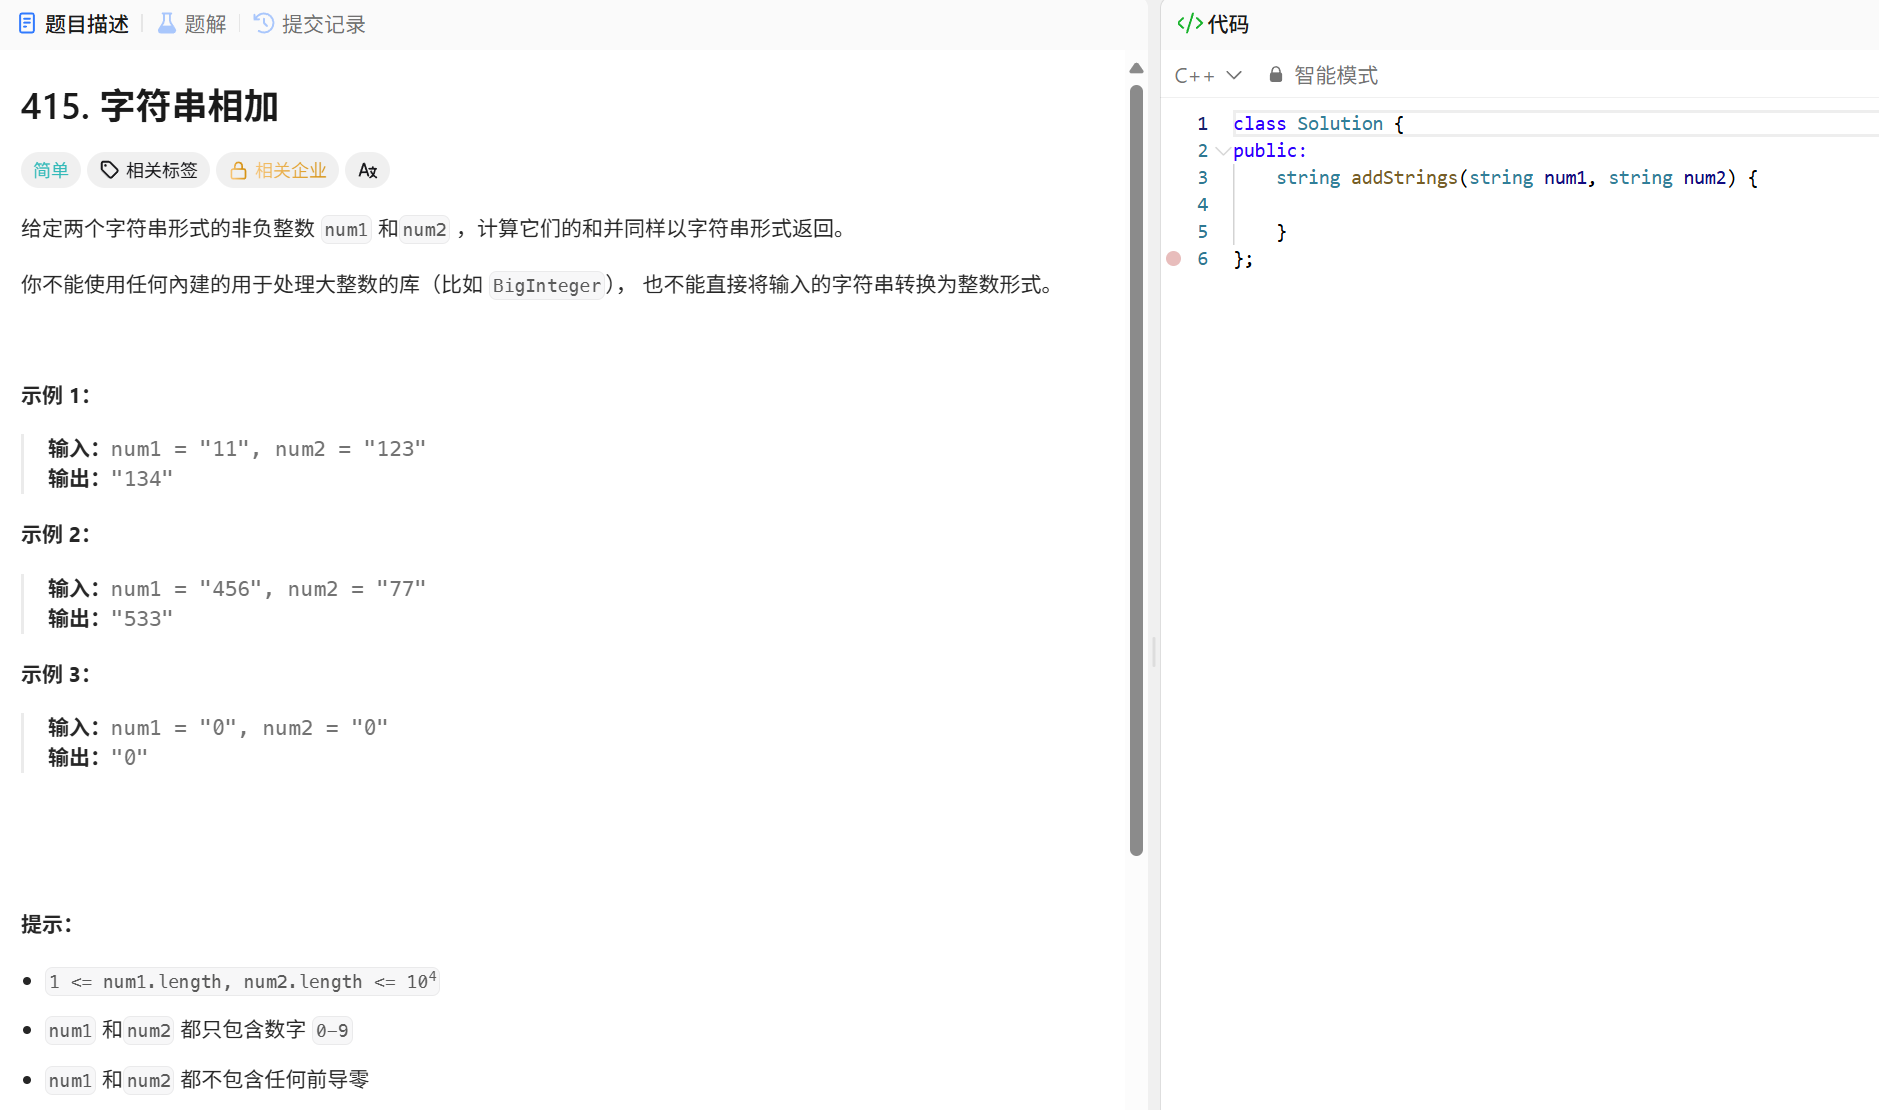Open the 题目描述 tab
The height and width of the screenshot is (1110, 1879).
[x=74, y=24]
